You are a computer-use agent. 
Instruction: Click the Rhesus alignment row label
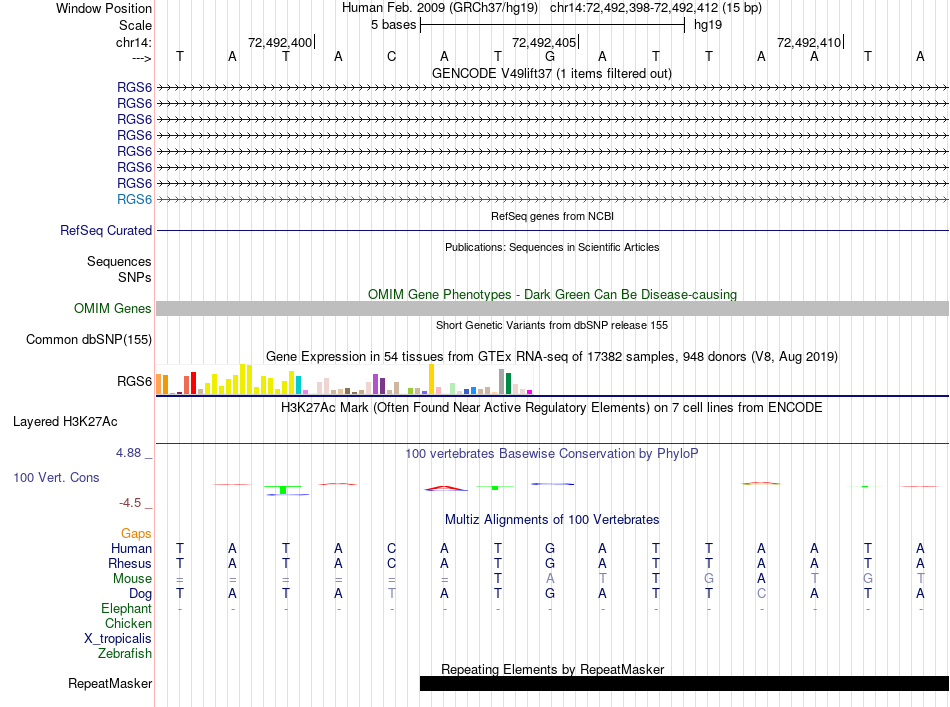[x=130, y=563]
